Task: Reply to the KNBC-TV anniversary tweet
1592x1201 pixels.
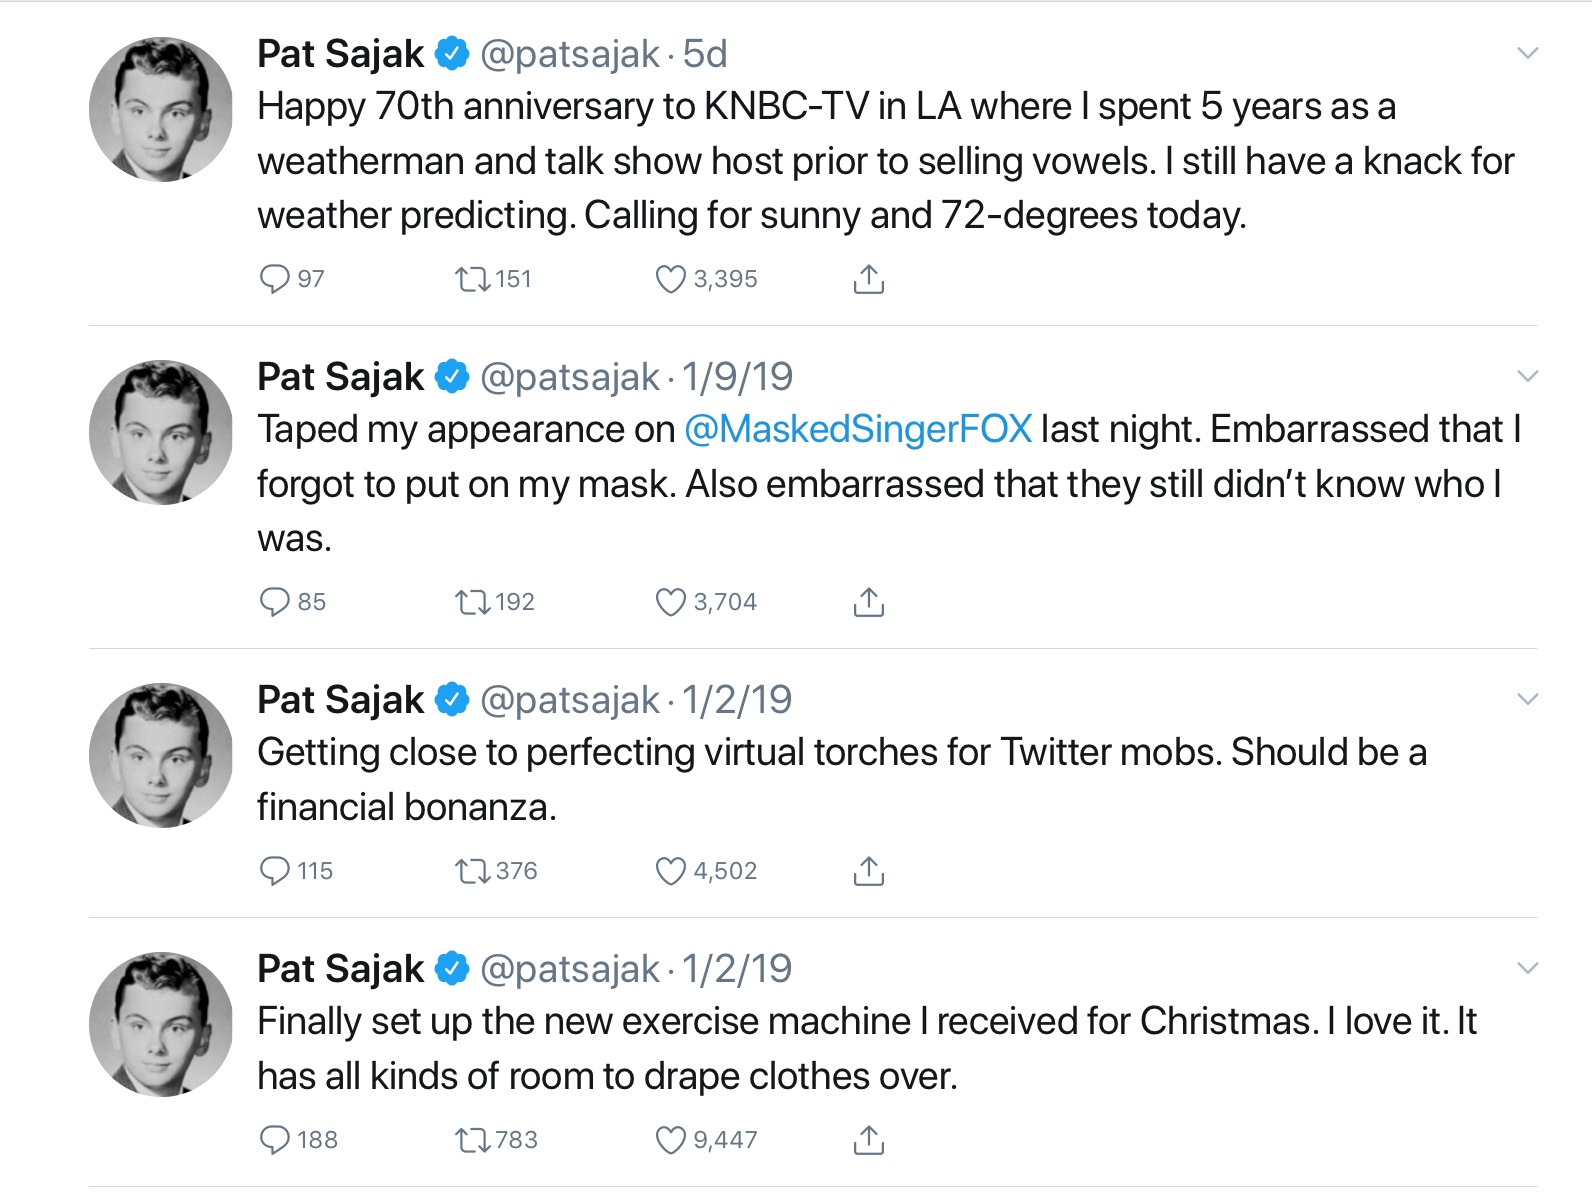Action: tap(274, 279)
